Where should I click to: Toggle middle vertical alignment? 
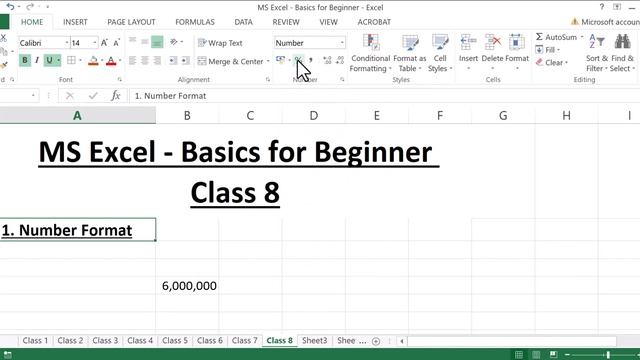click(145, 42)
